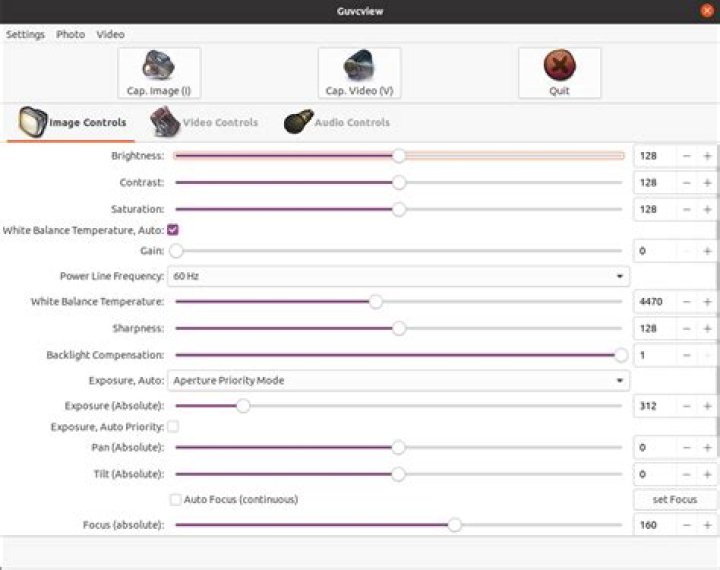Viewport: 720px width, 570px height.
Task: Decrease Backlight Compensation with minus button
Action: (x=686, y=356)
